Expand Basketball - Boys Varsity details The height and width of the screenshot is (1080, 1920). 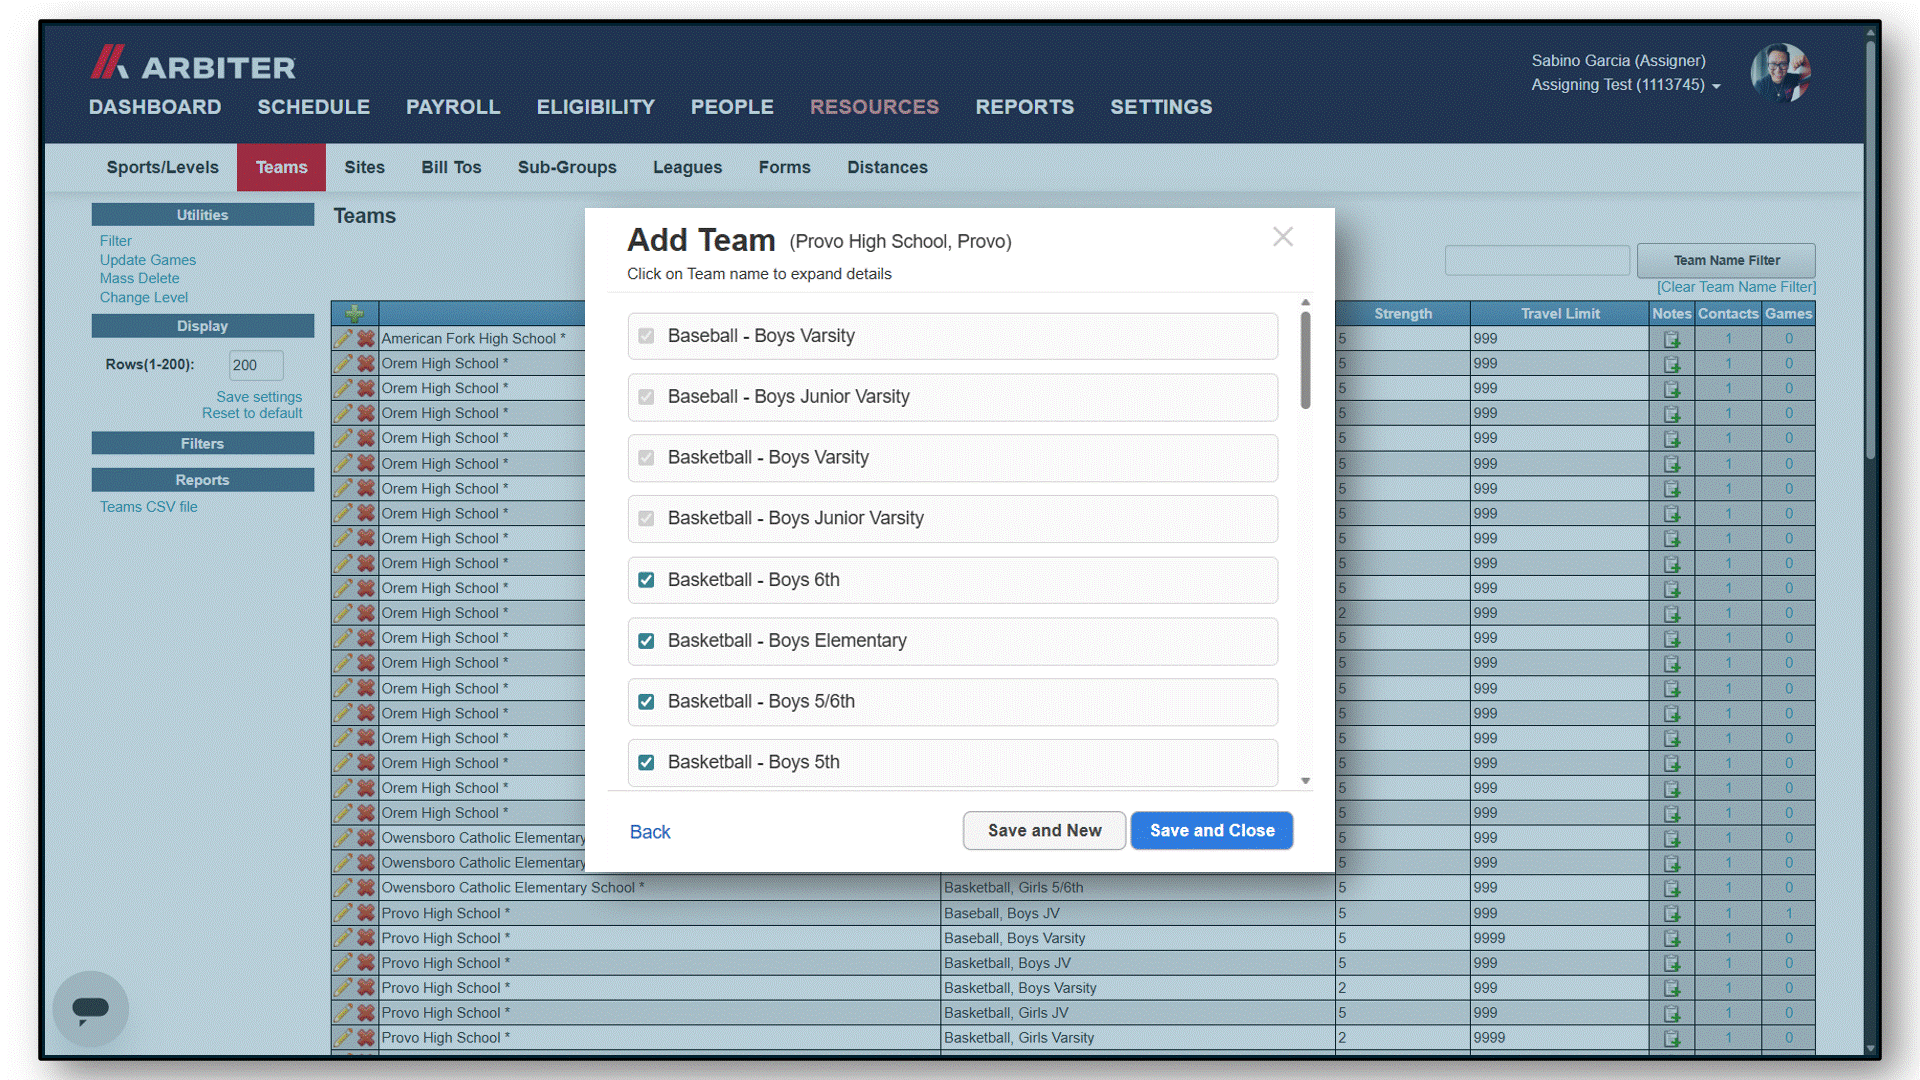pyautogui.click(x=768, y=458)
